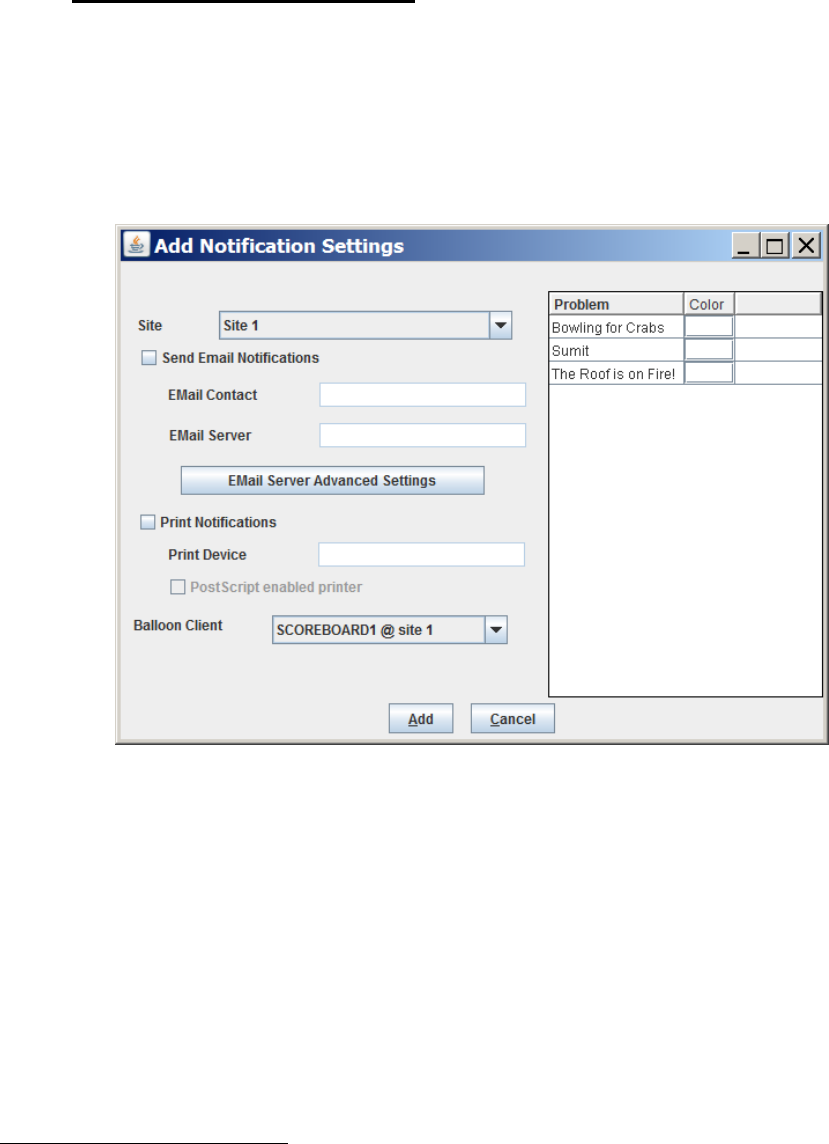Select the Bowling for Crabs row text

point(608,328)
